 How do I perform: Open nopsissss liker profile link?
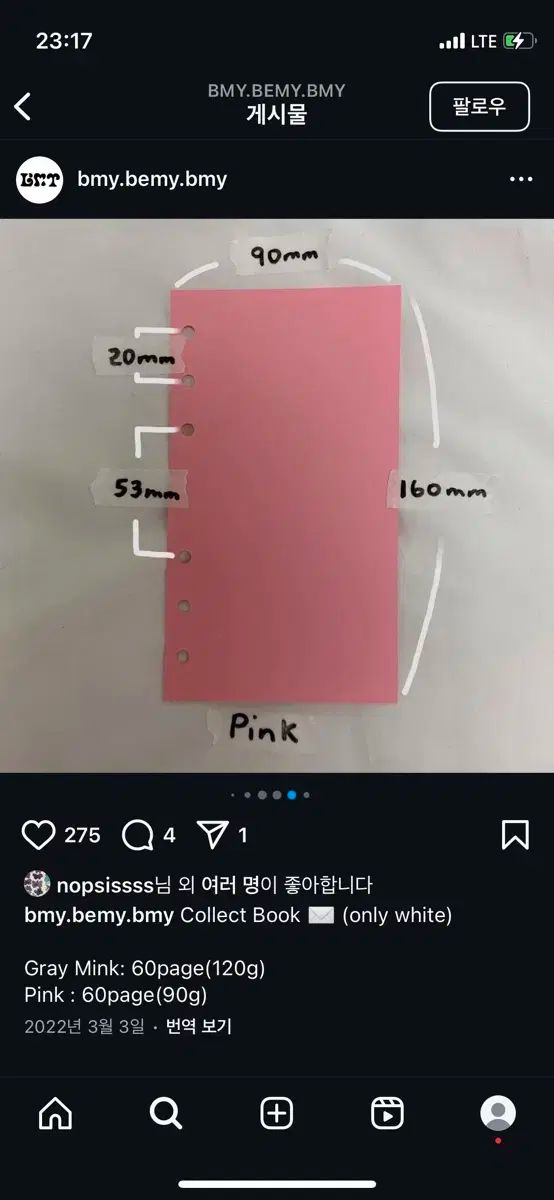[x=103, y=885]
